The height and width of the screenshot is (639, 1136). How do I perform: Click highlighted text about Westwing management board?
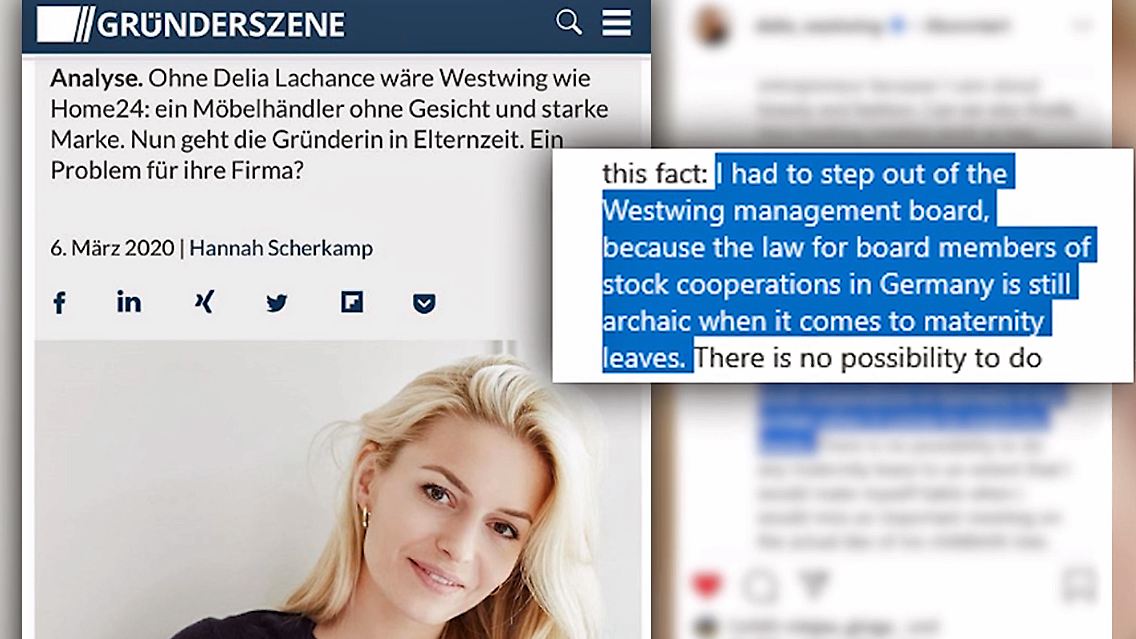846,265
